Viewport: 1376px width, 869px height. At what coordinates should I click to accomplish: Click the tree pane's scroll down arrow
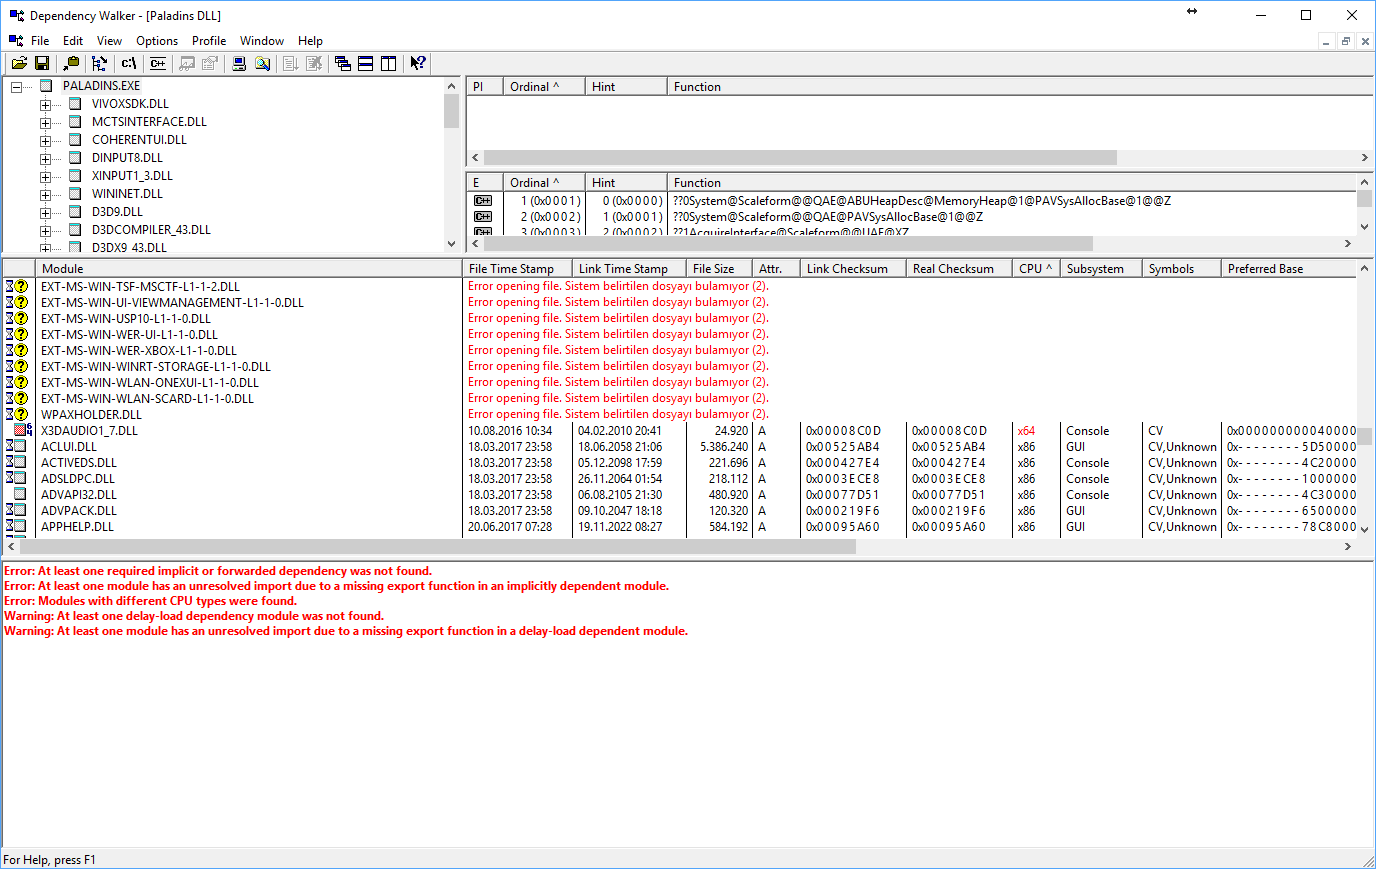[451, 244]
